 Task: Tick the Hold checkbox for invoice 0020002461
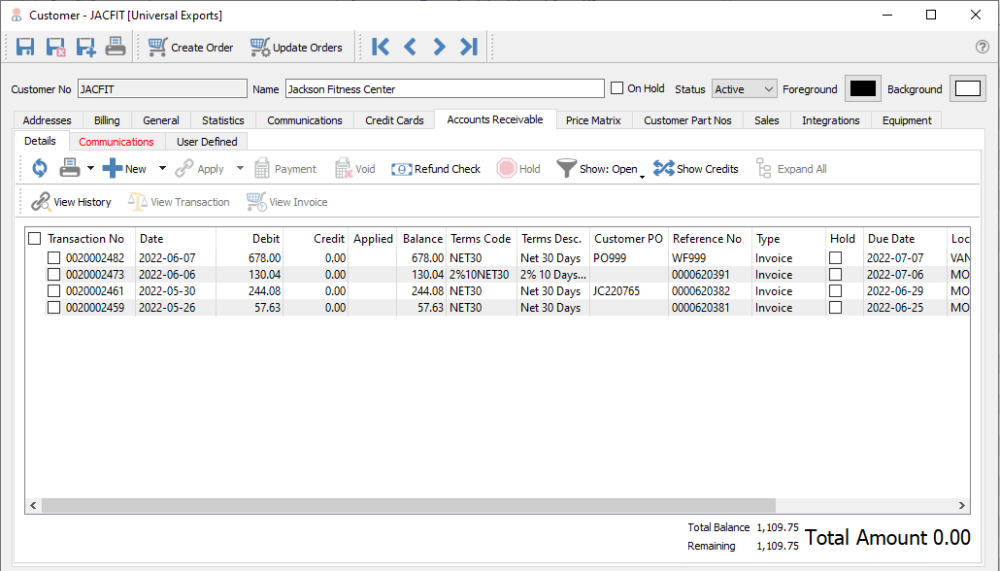click(836, 291)
